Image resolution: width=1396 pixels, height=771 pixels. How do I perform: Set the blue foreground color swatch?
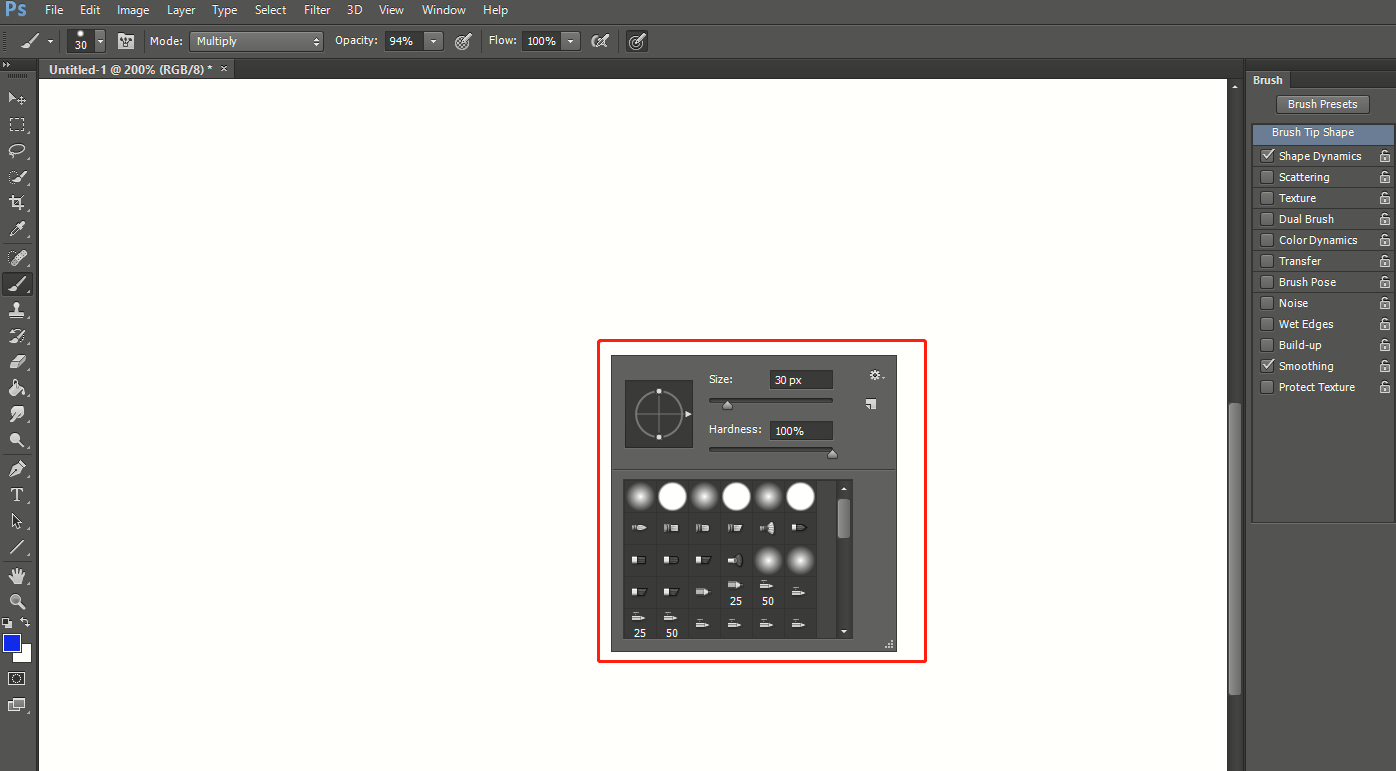[x=12, y=643]
